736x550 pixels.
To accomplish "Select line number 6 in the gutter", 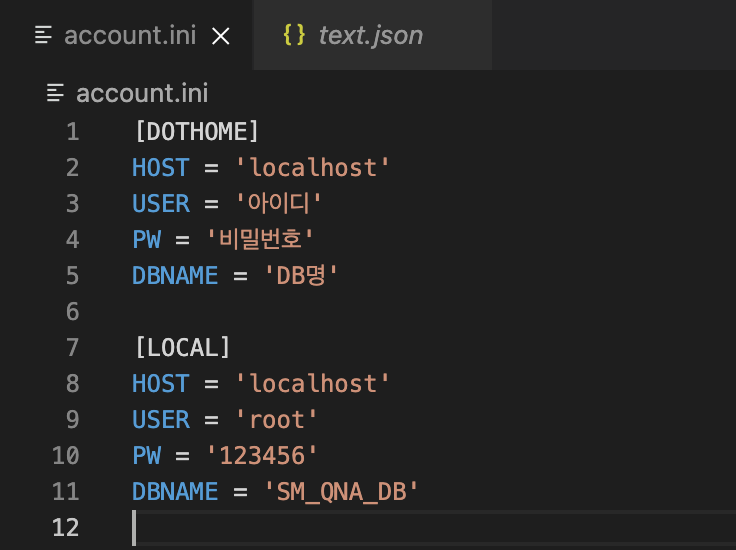I will point(73,312).
